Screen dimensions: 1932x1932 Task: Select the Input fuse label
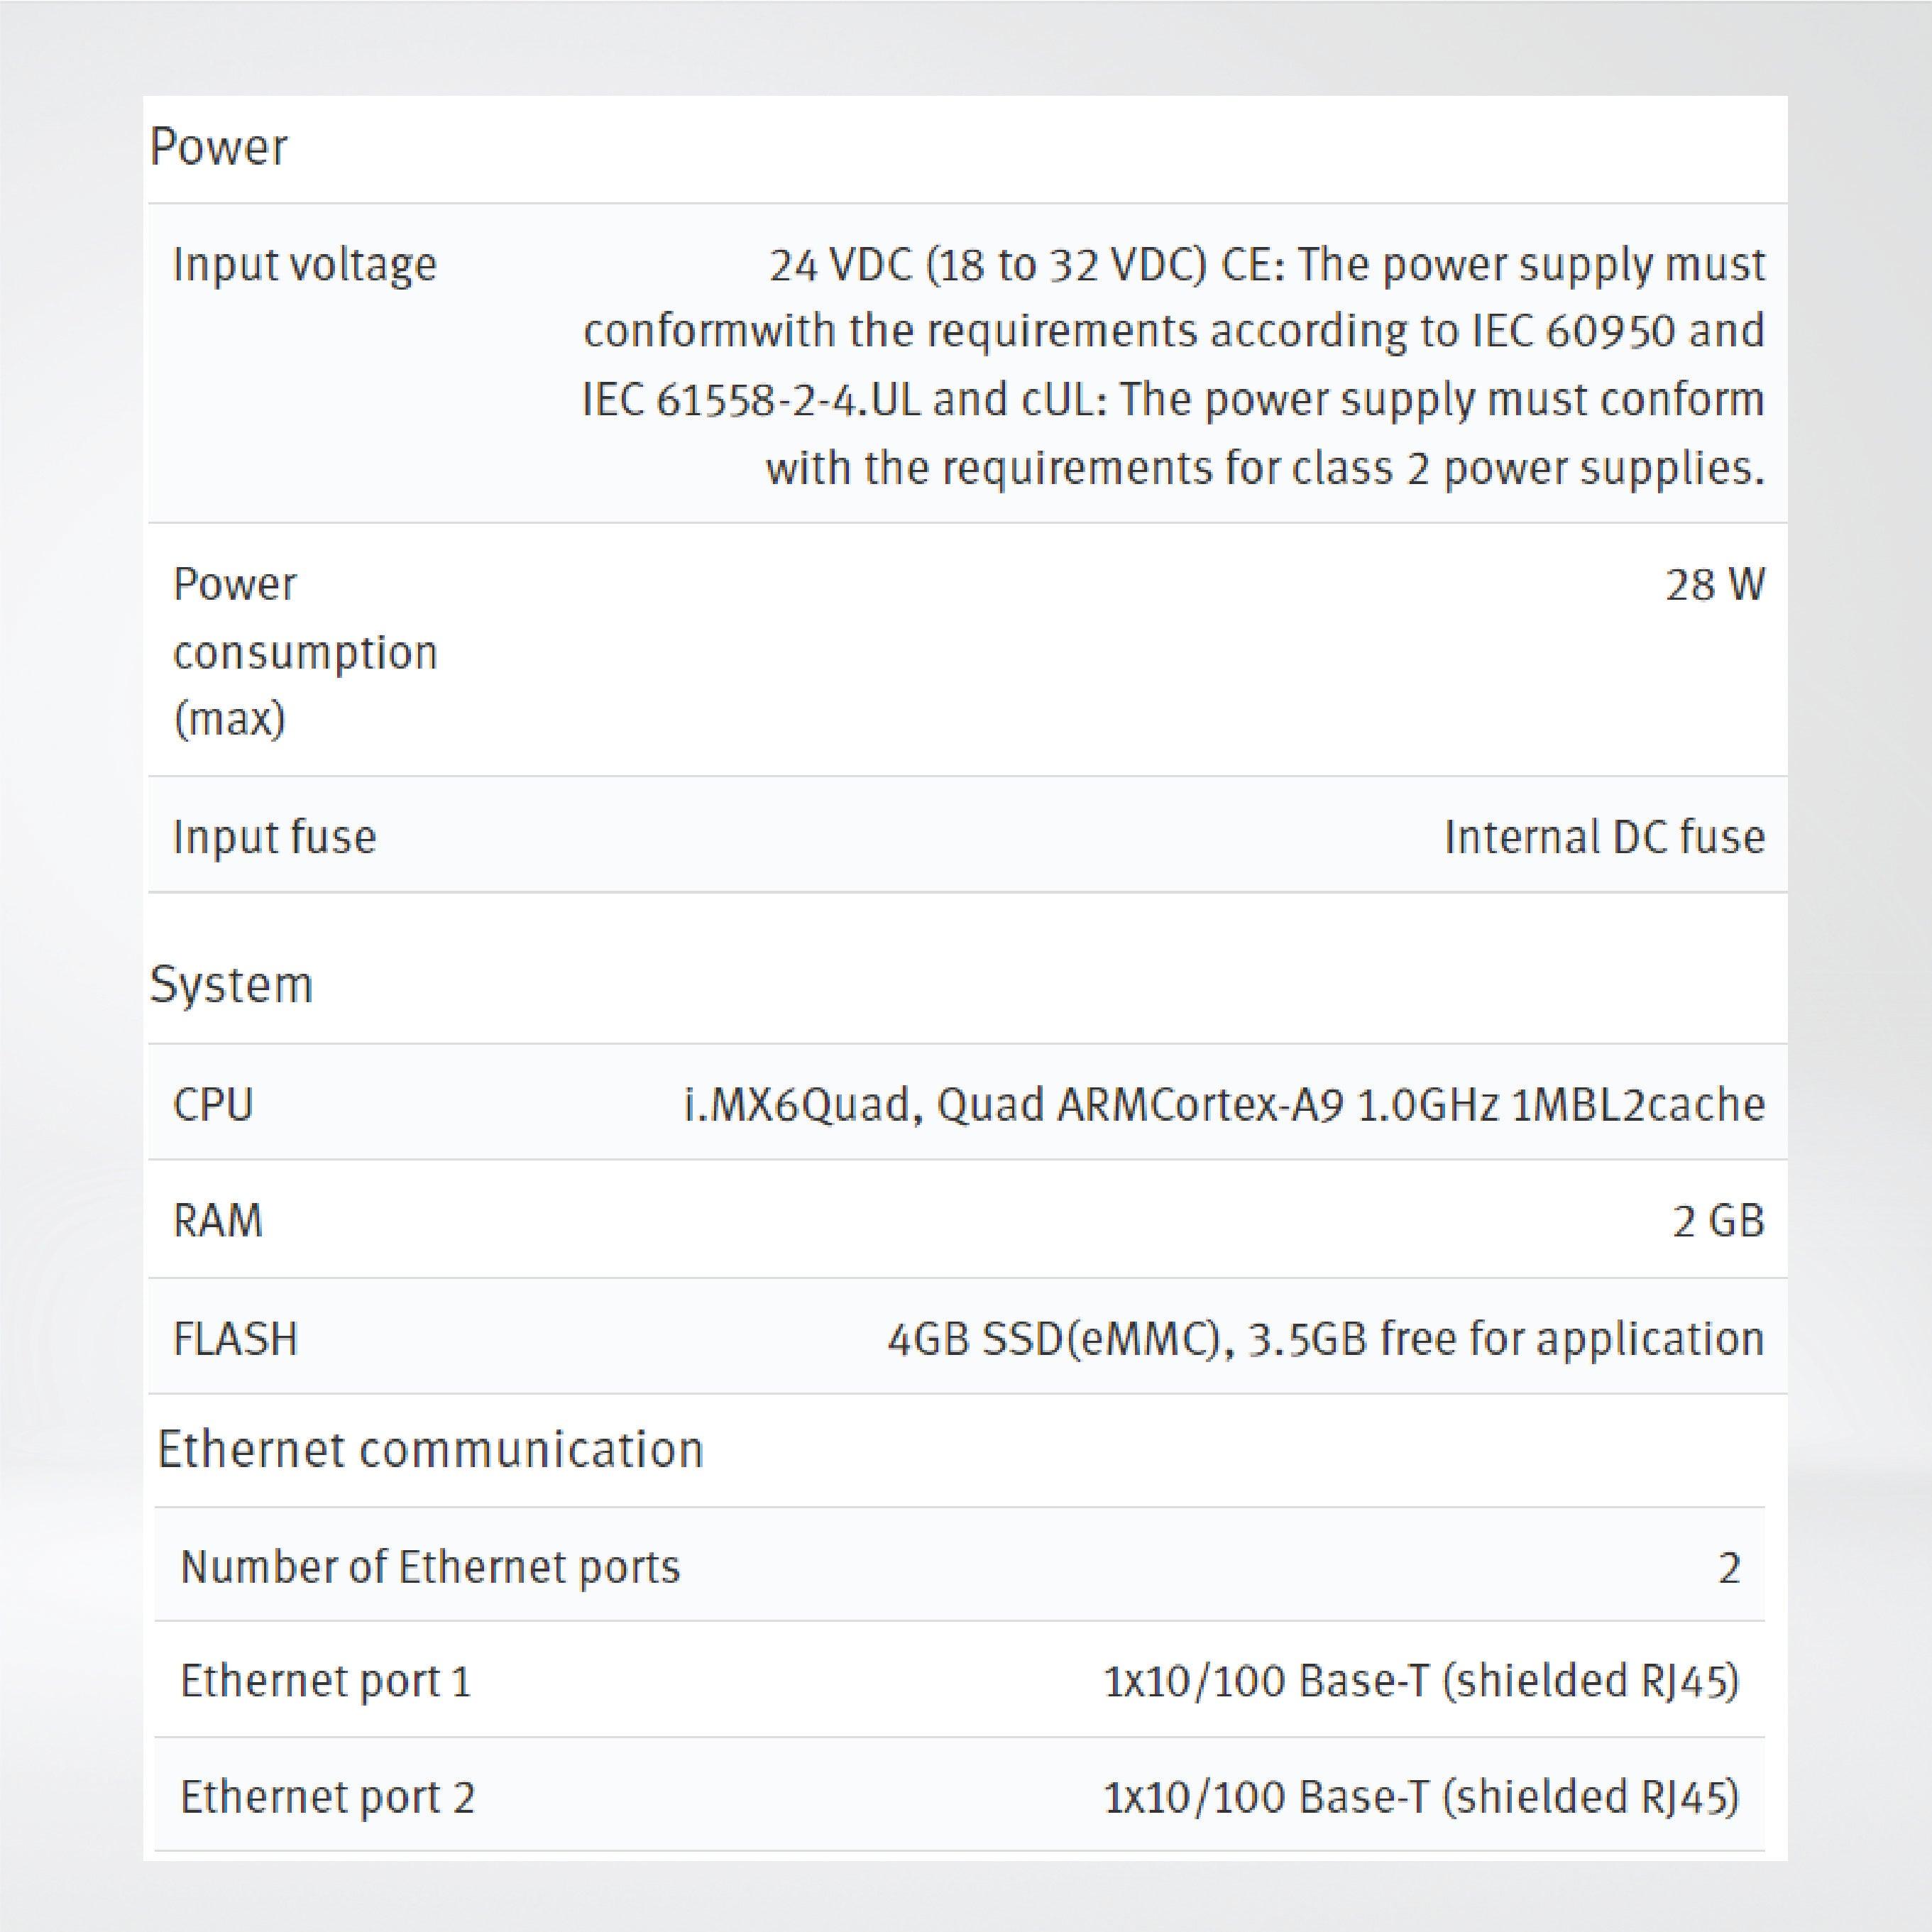pyautogui.click(x=274, y=837)
